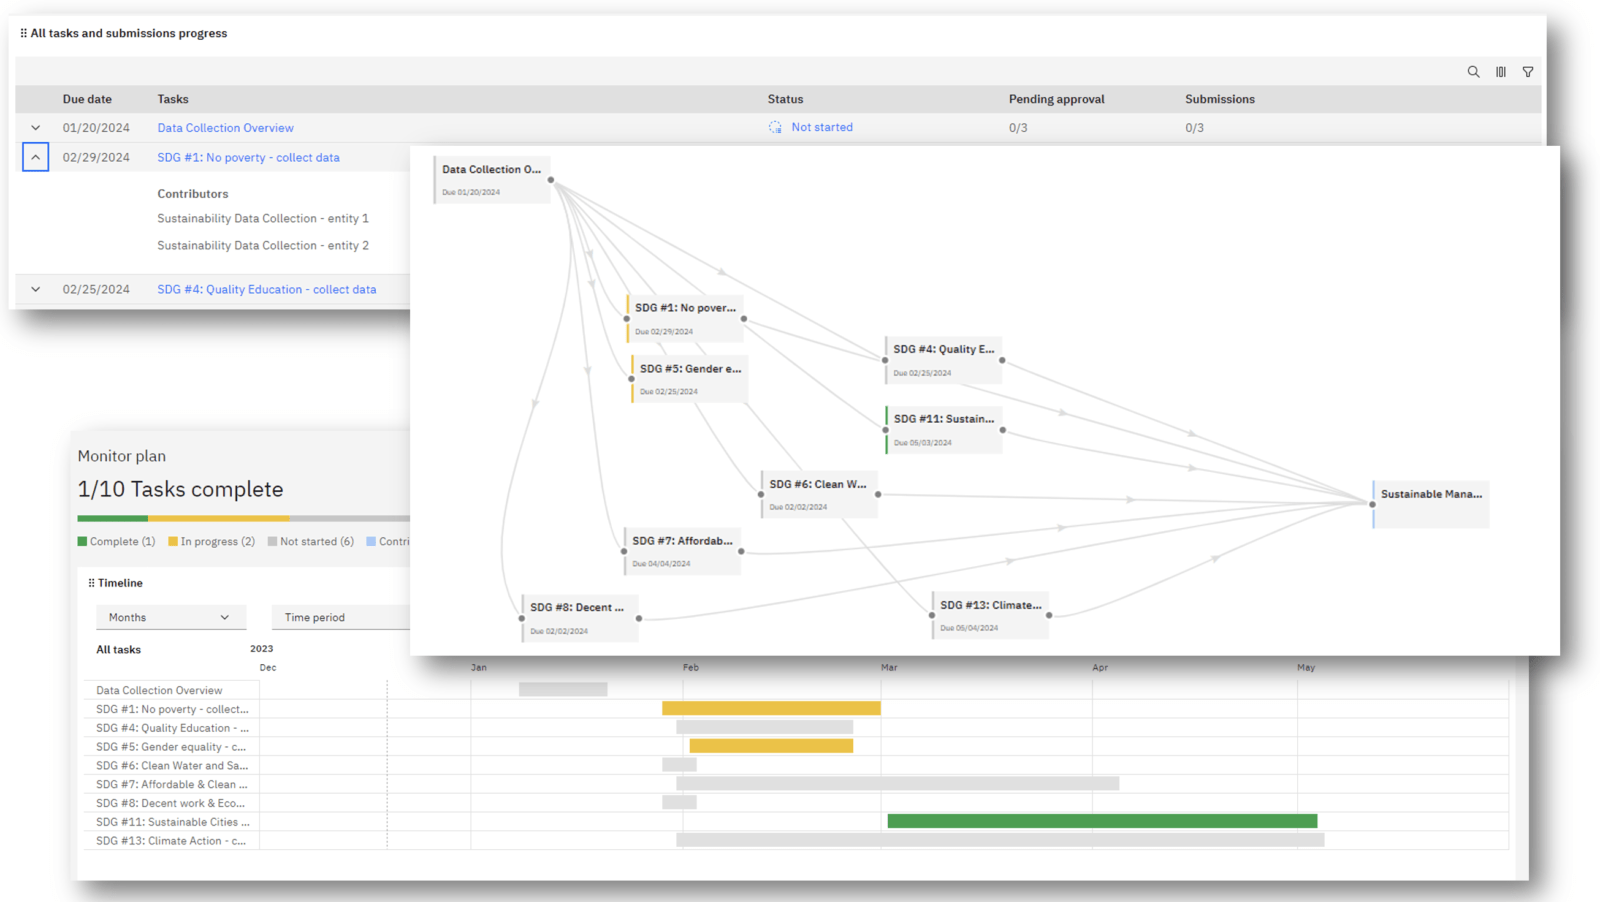Screen dimensions: 1600x902
Task: Select timeline row SDG #5: Gender equality
Action: click(x=171, y=747)
